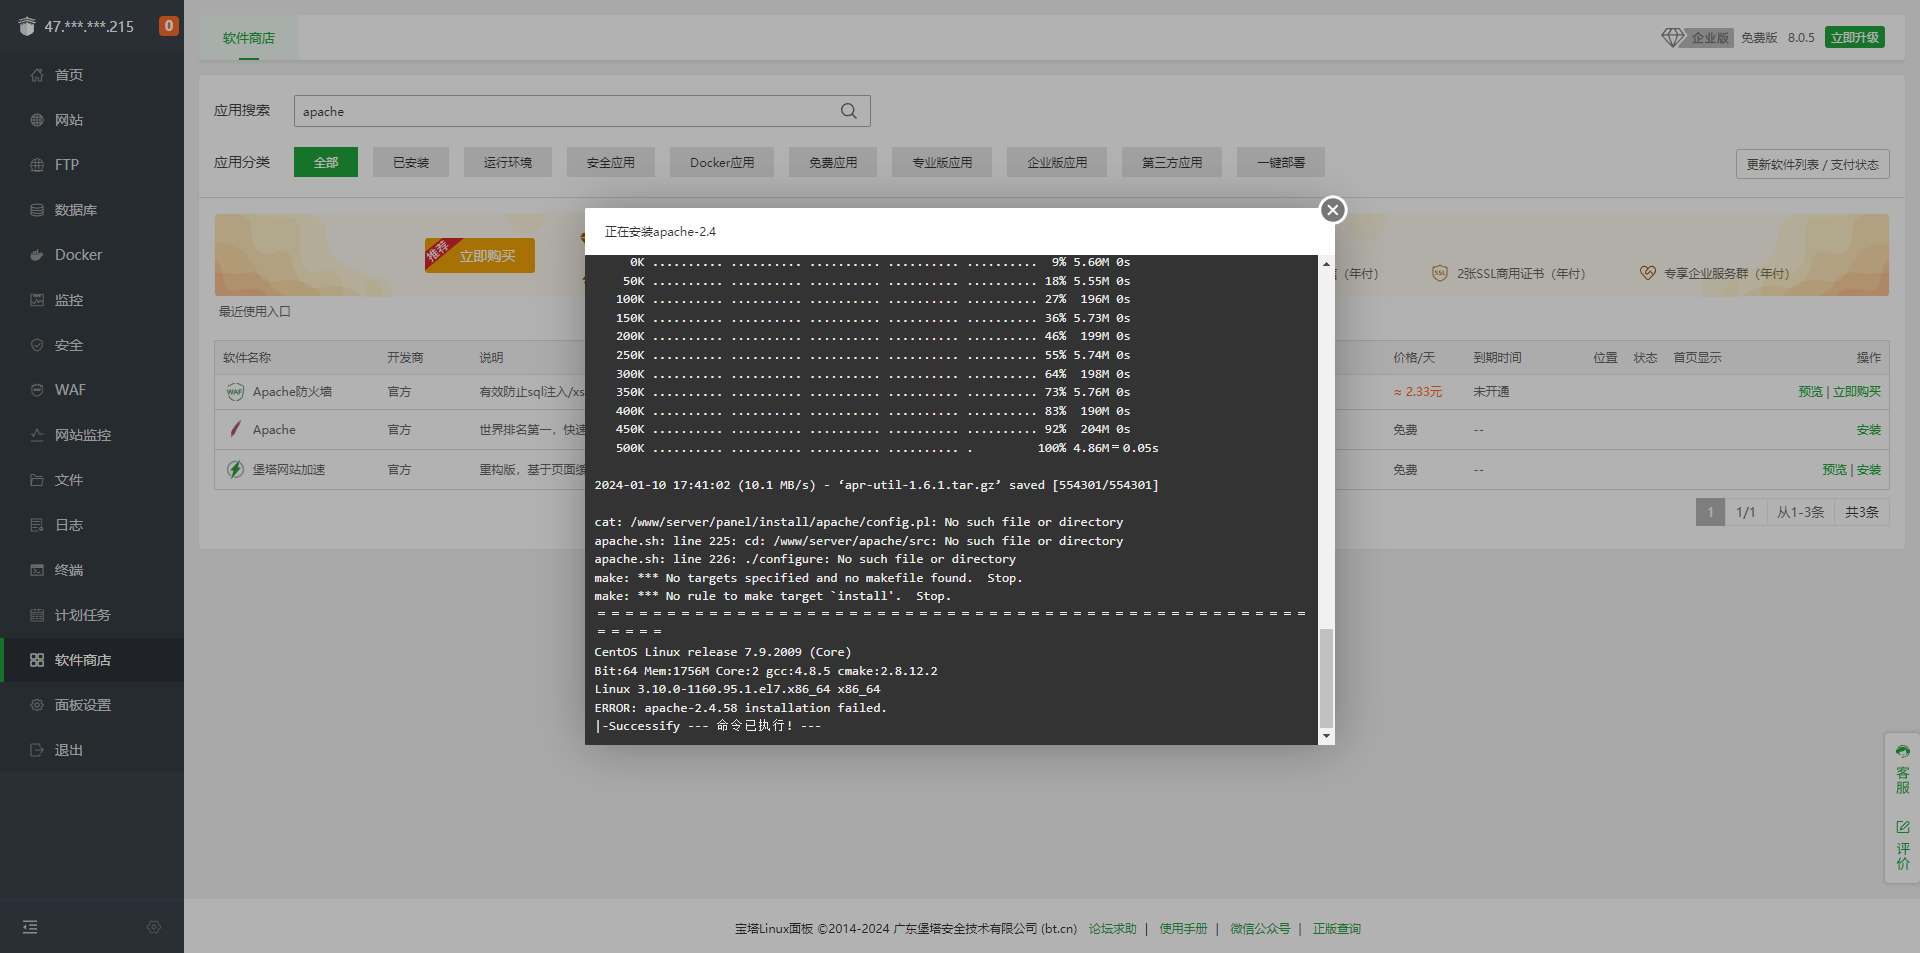
Task: Click the gear icon beside 面板设置
Action: (37, 705)
